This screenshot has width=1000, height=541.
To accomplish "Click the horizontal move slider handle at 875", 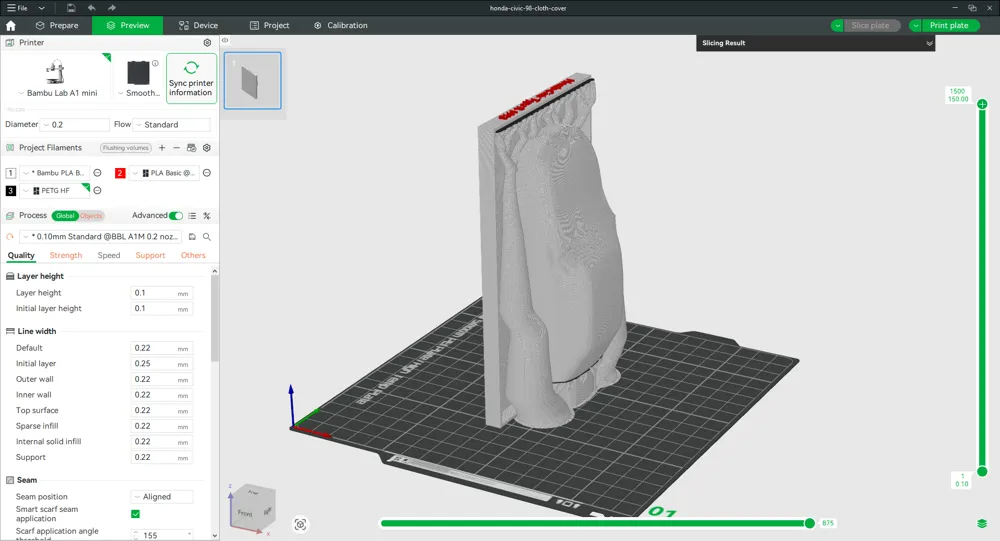I will pyautogui.click(x=809, y=523).
